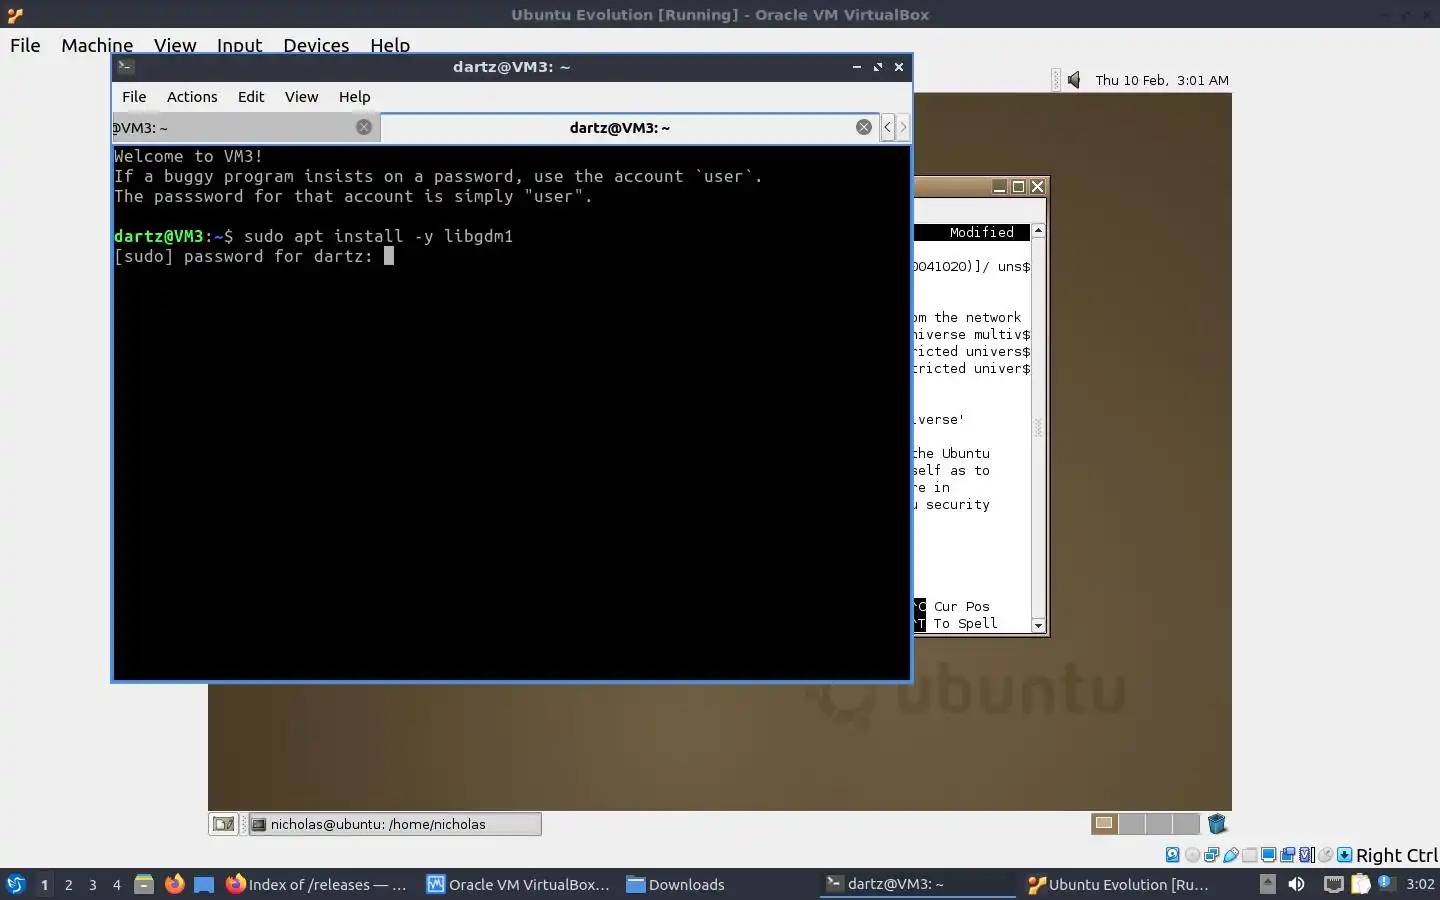Open VirtualBox Input menu
Viewport: 1440px width, 900px height.
[x=239, y=45]
